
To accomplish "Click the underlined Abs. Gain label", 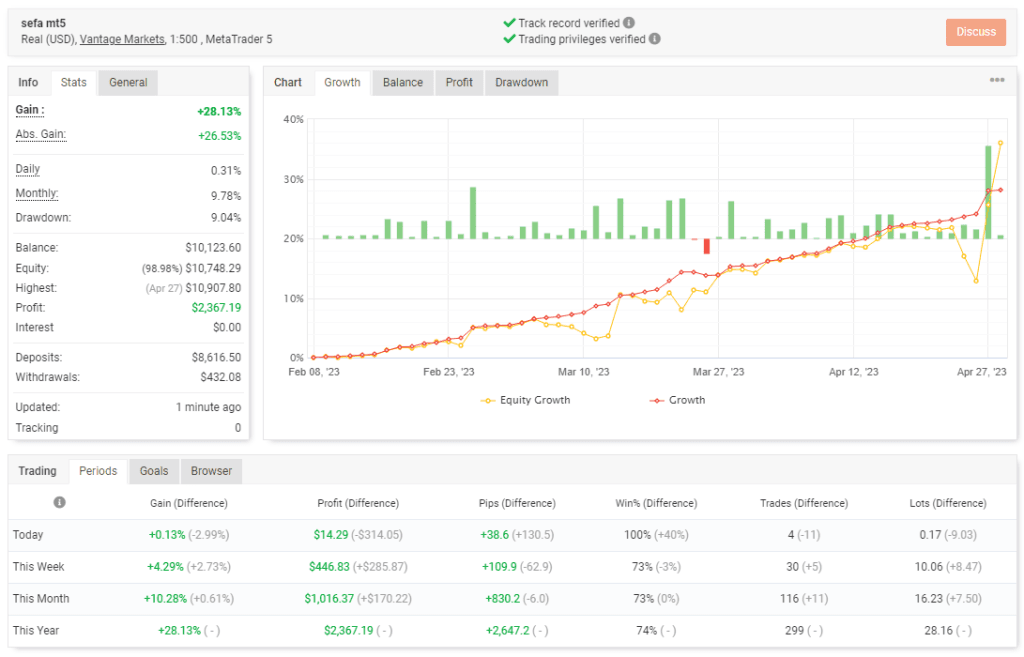I will coord(40,135).
